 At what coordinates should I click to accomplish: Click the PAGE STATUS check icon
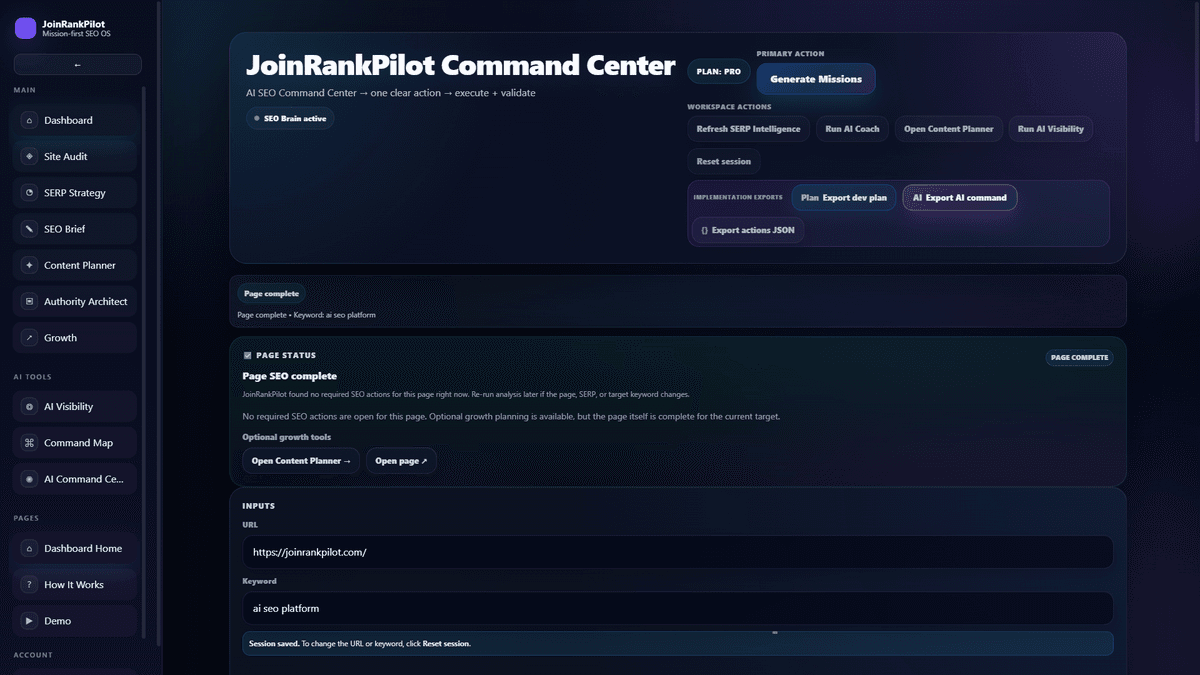pos(247,355)
